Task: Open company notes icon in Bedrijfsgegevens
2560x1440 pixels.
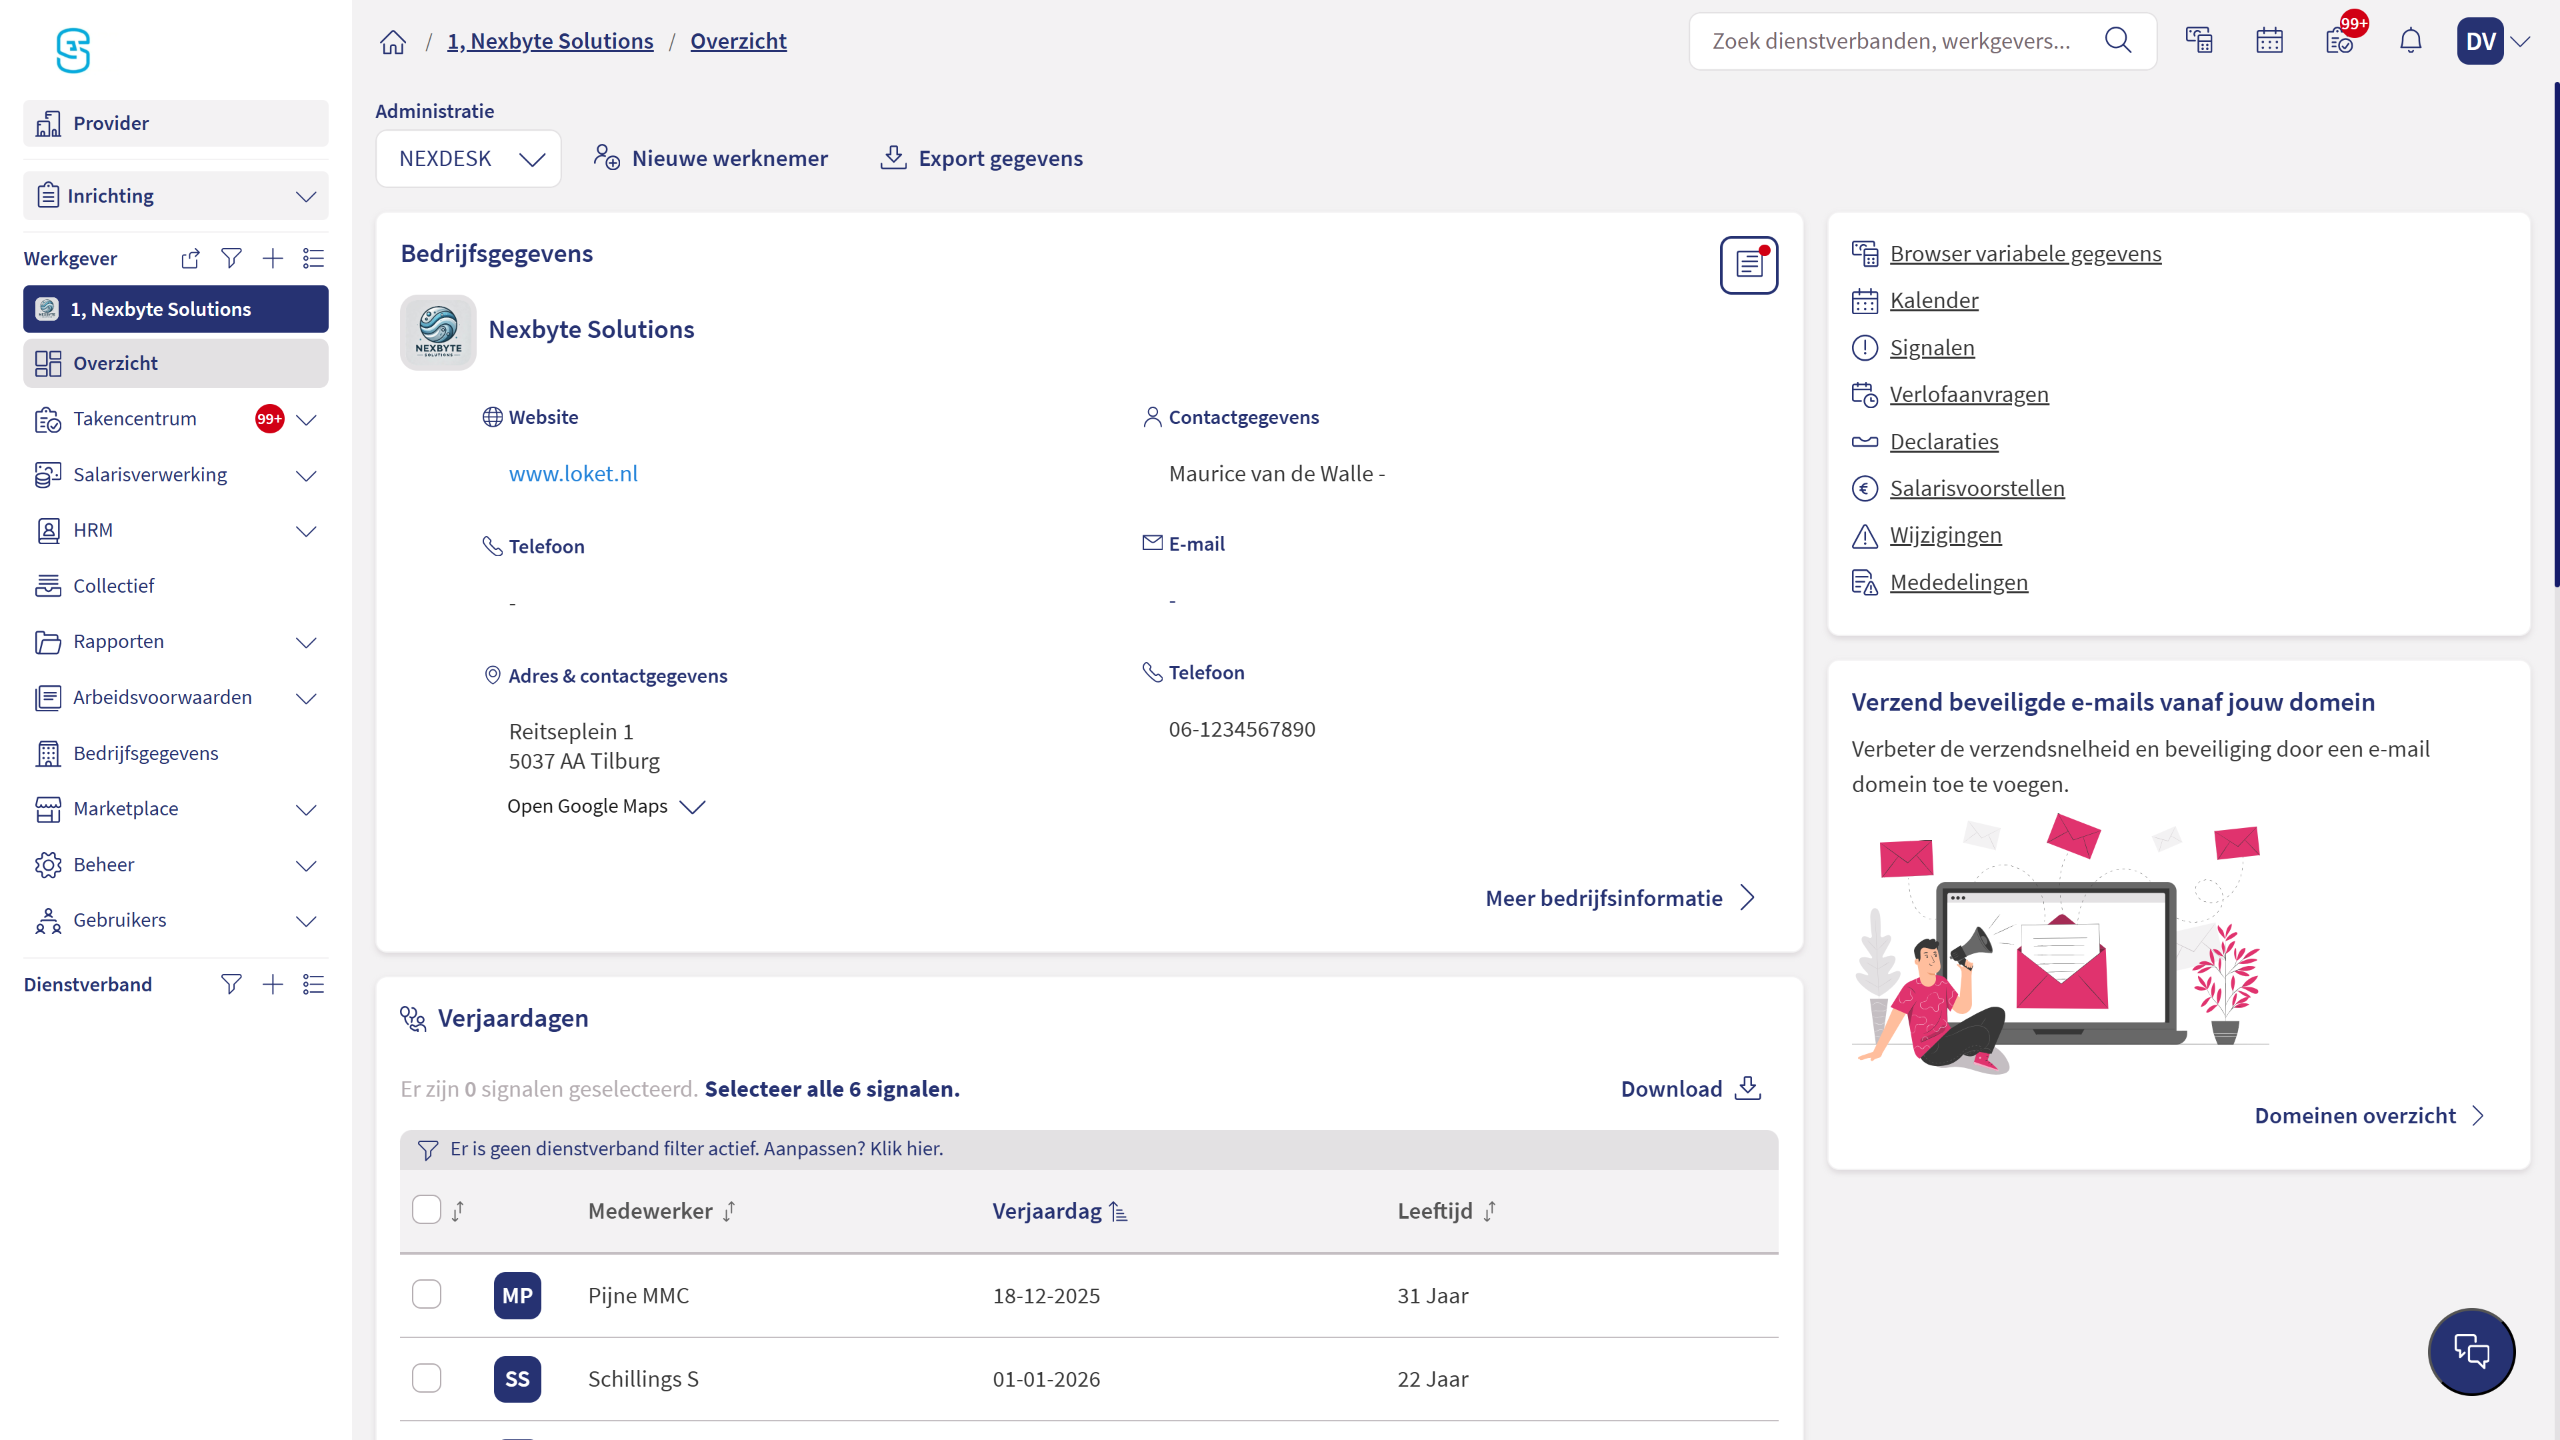Action: (x=1748, y=265)
